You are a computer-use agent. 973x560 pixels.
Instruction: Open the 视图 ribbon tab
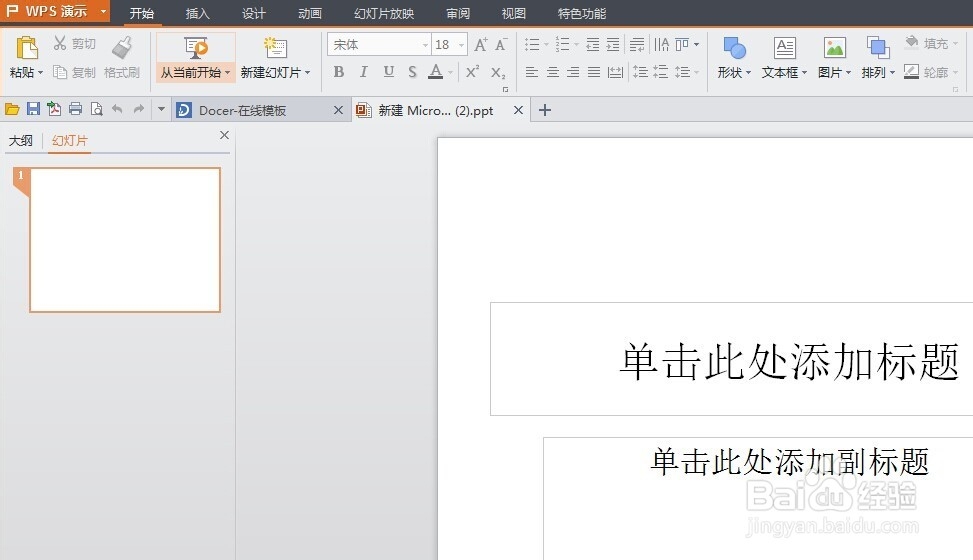tap(514, 13)
